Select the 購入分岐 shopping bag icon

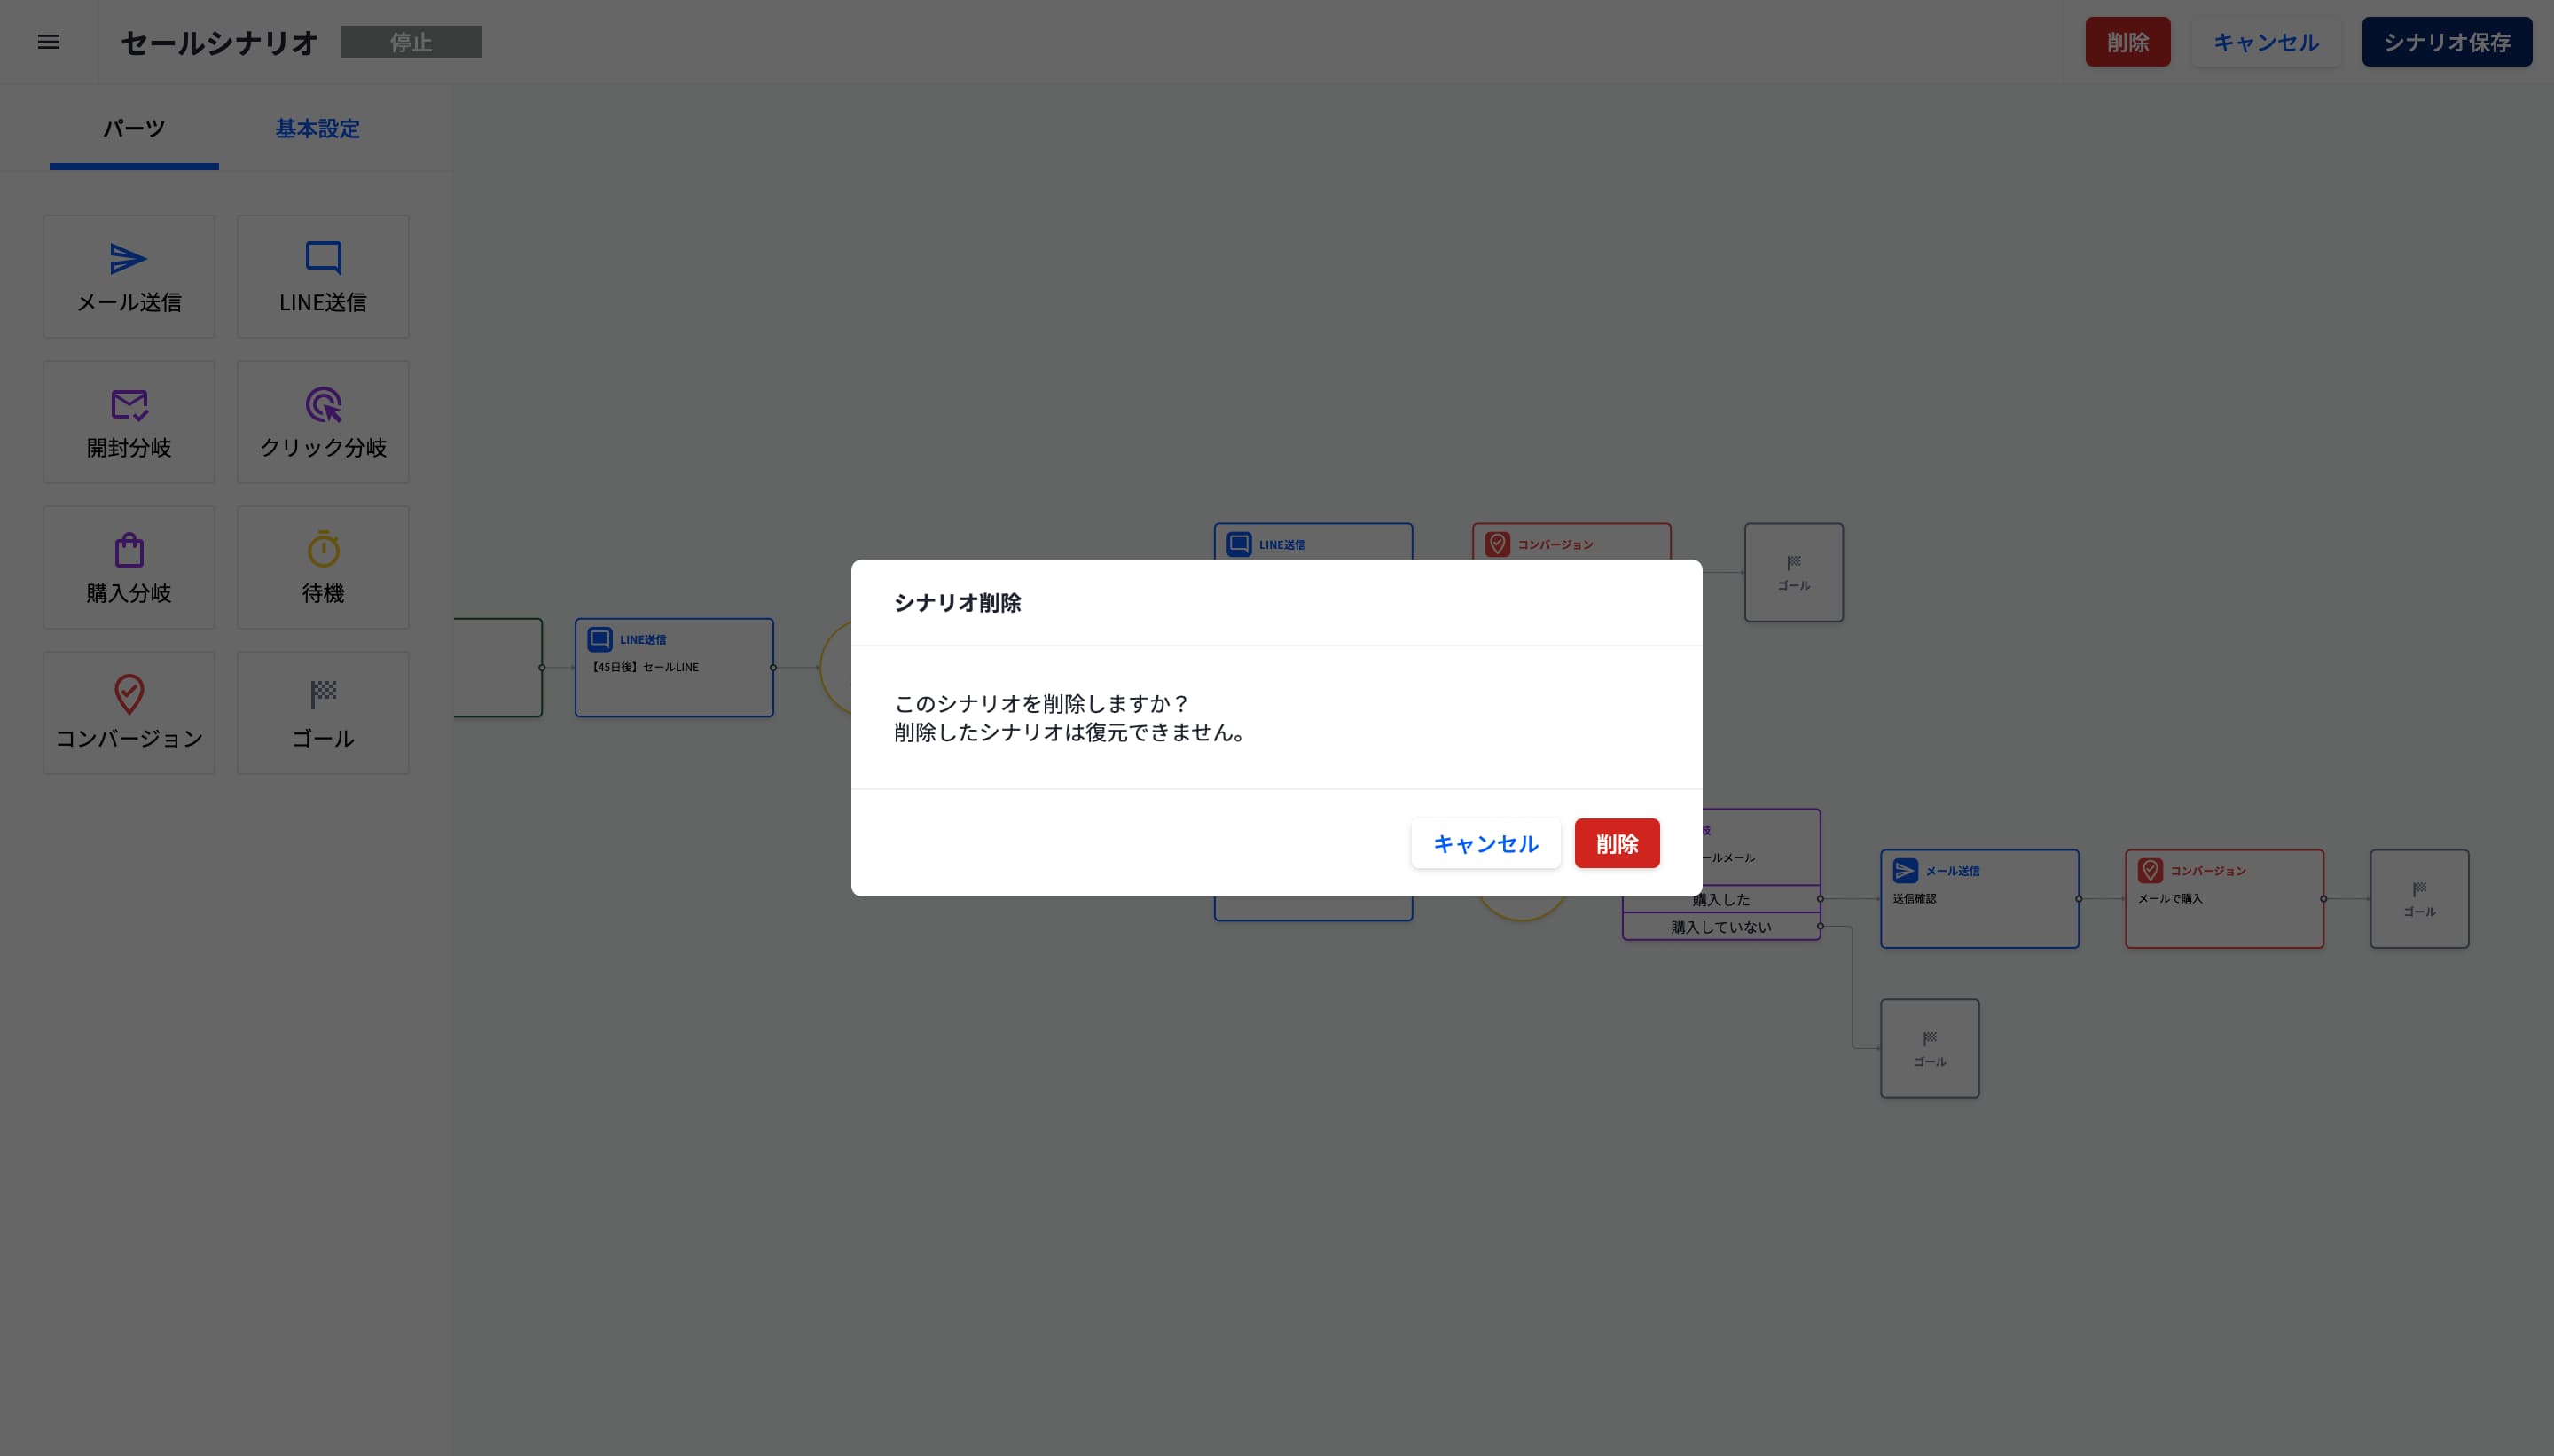coord(128,550)
